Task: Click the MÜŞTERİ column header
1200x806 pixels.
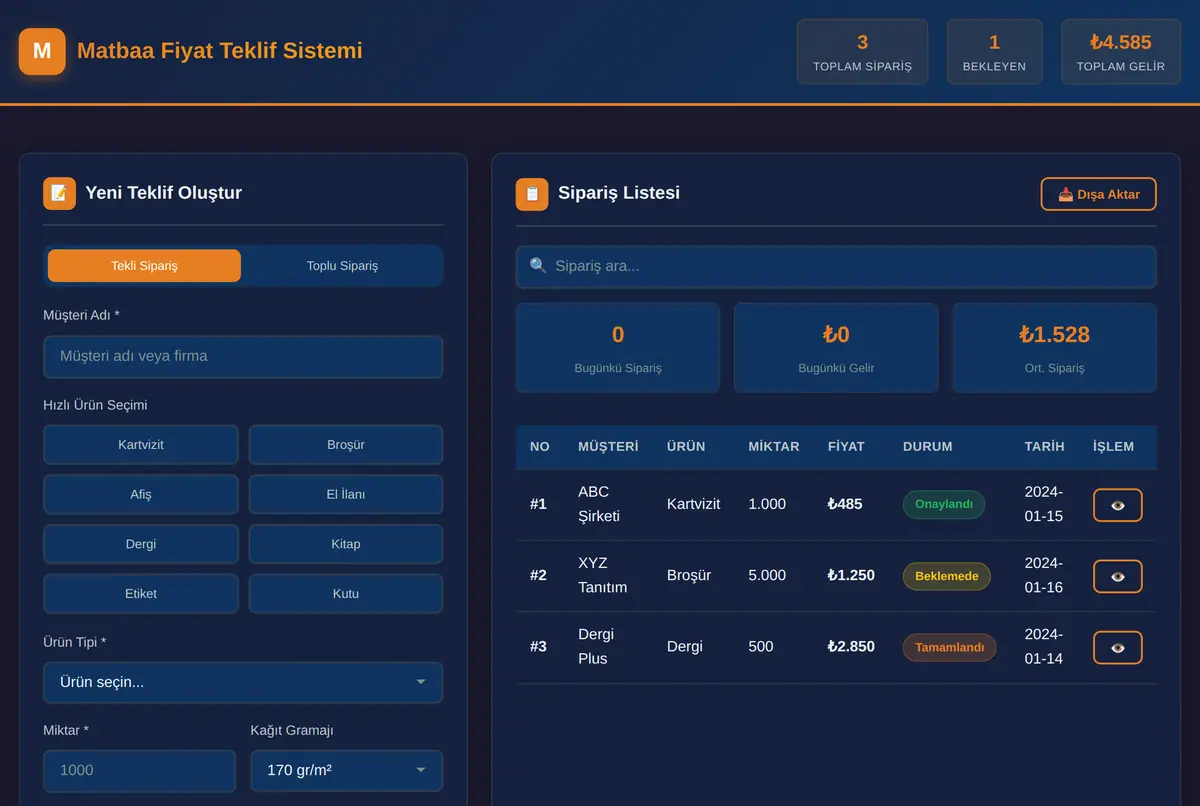Action: 608,447
